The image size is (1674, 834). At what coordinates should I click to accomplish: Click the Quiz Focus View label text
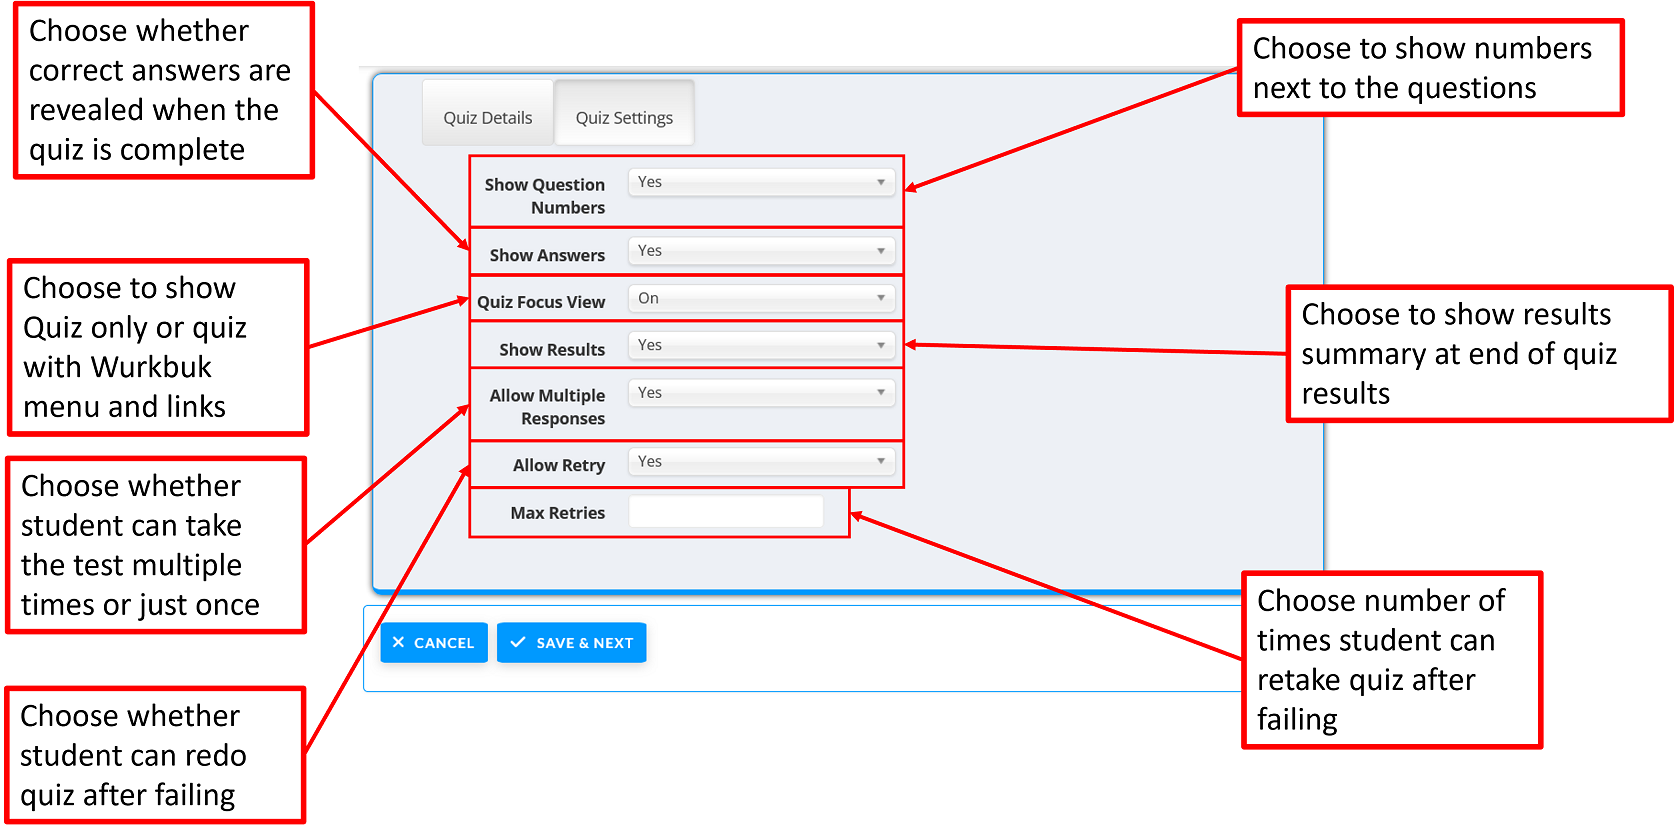(x=541, y=302)
